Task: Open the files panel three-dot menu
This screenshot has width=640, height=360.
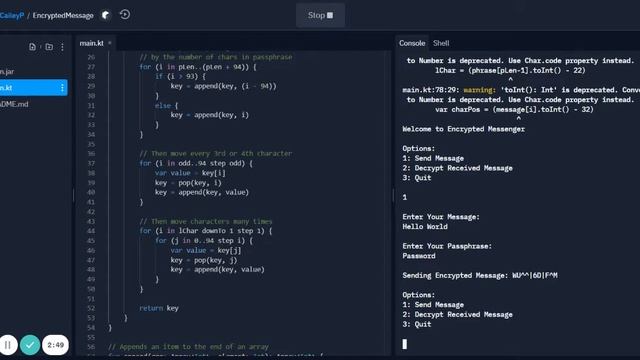Action: (x=62, y=47)
